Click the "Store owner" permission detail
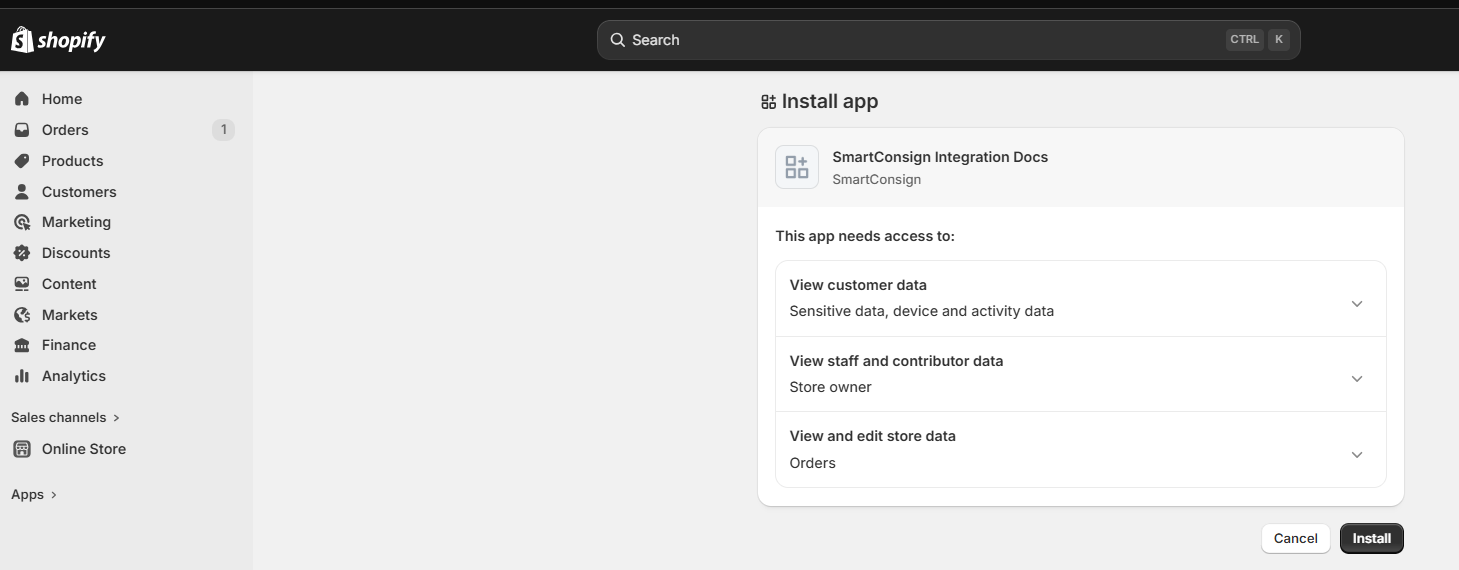Screen dimensions: 1459x570 tap(831, 387)
